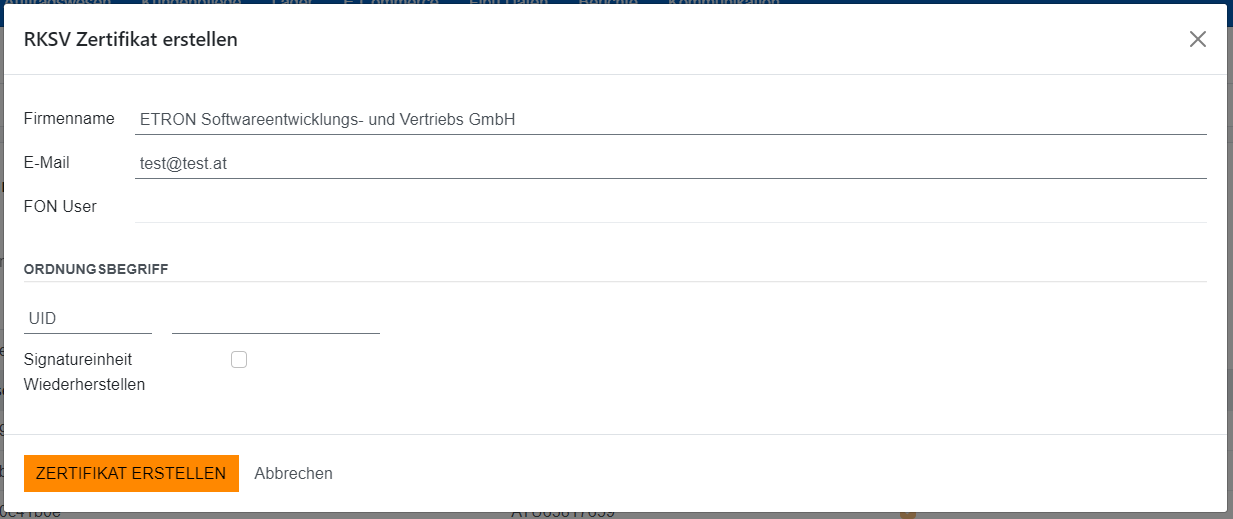The width and height of the screenshot is (1233, 519).
Task: Focus the E-Mail field containing test@test.at
Action: point(670,163)
